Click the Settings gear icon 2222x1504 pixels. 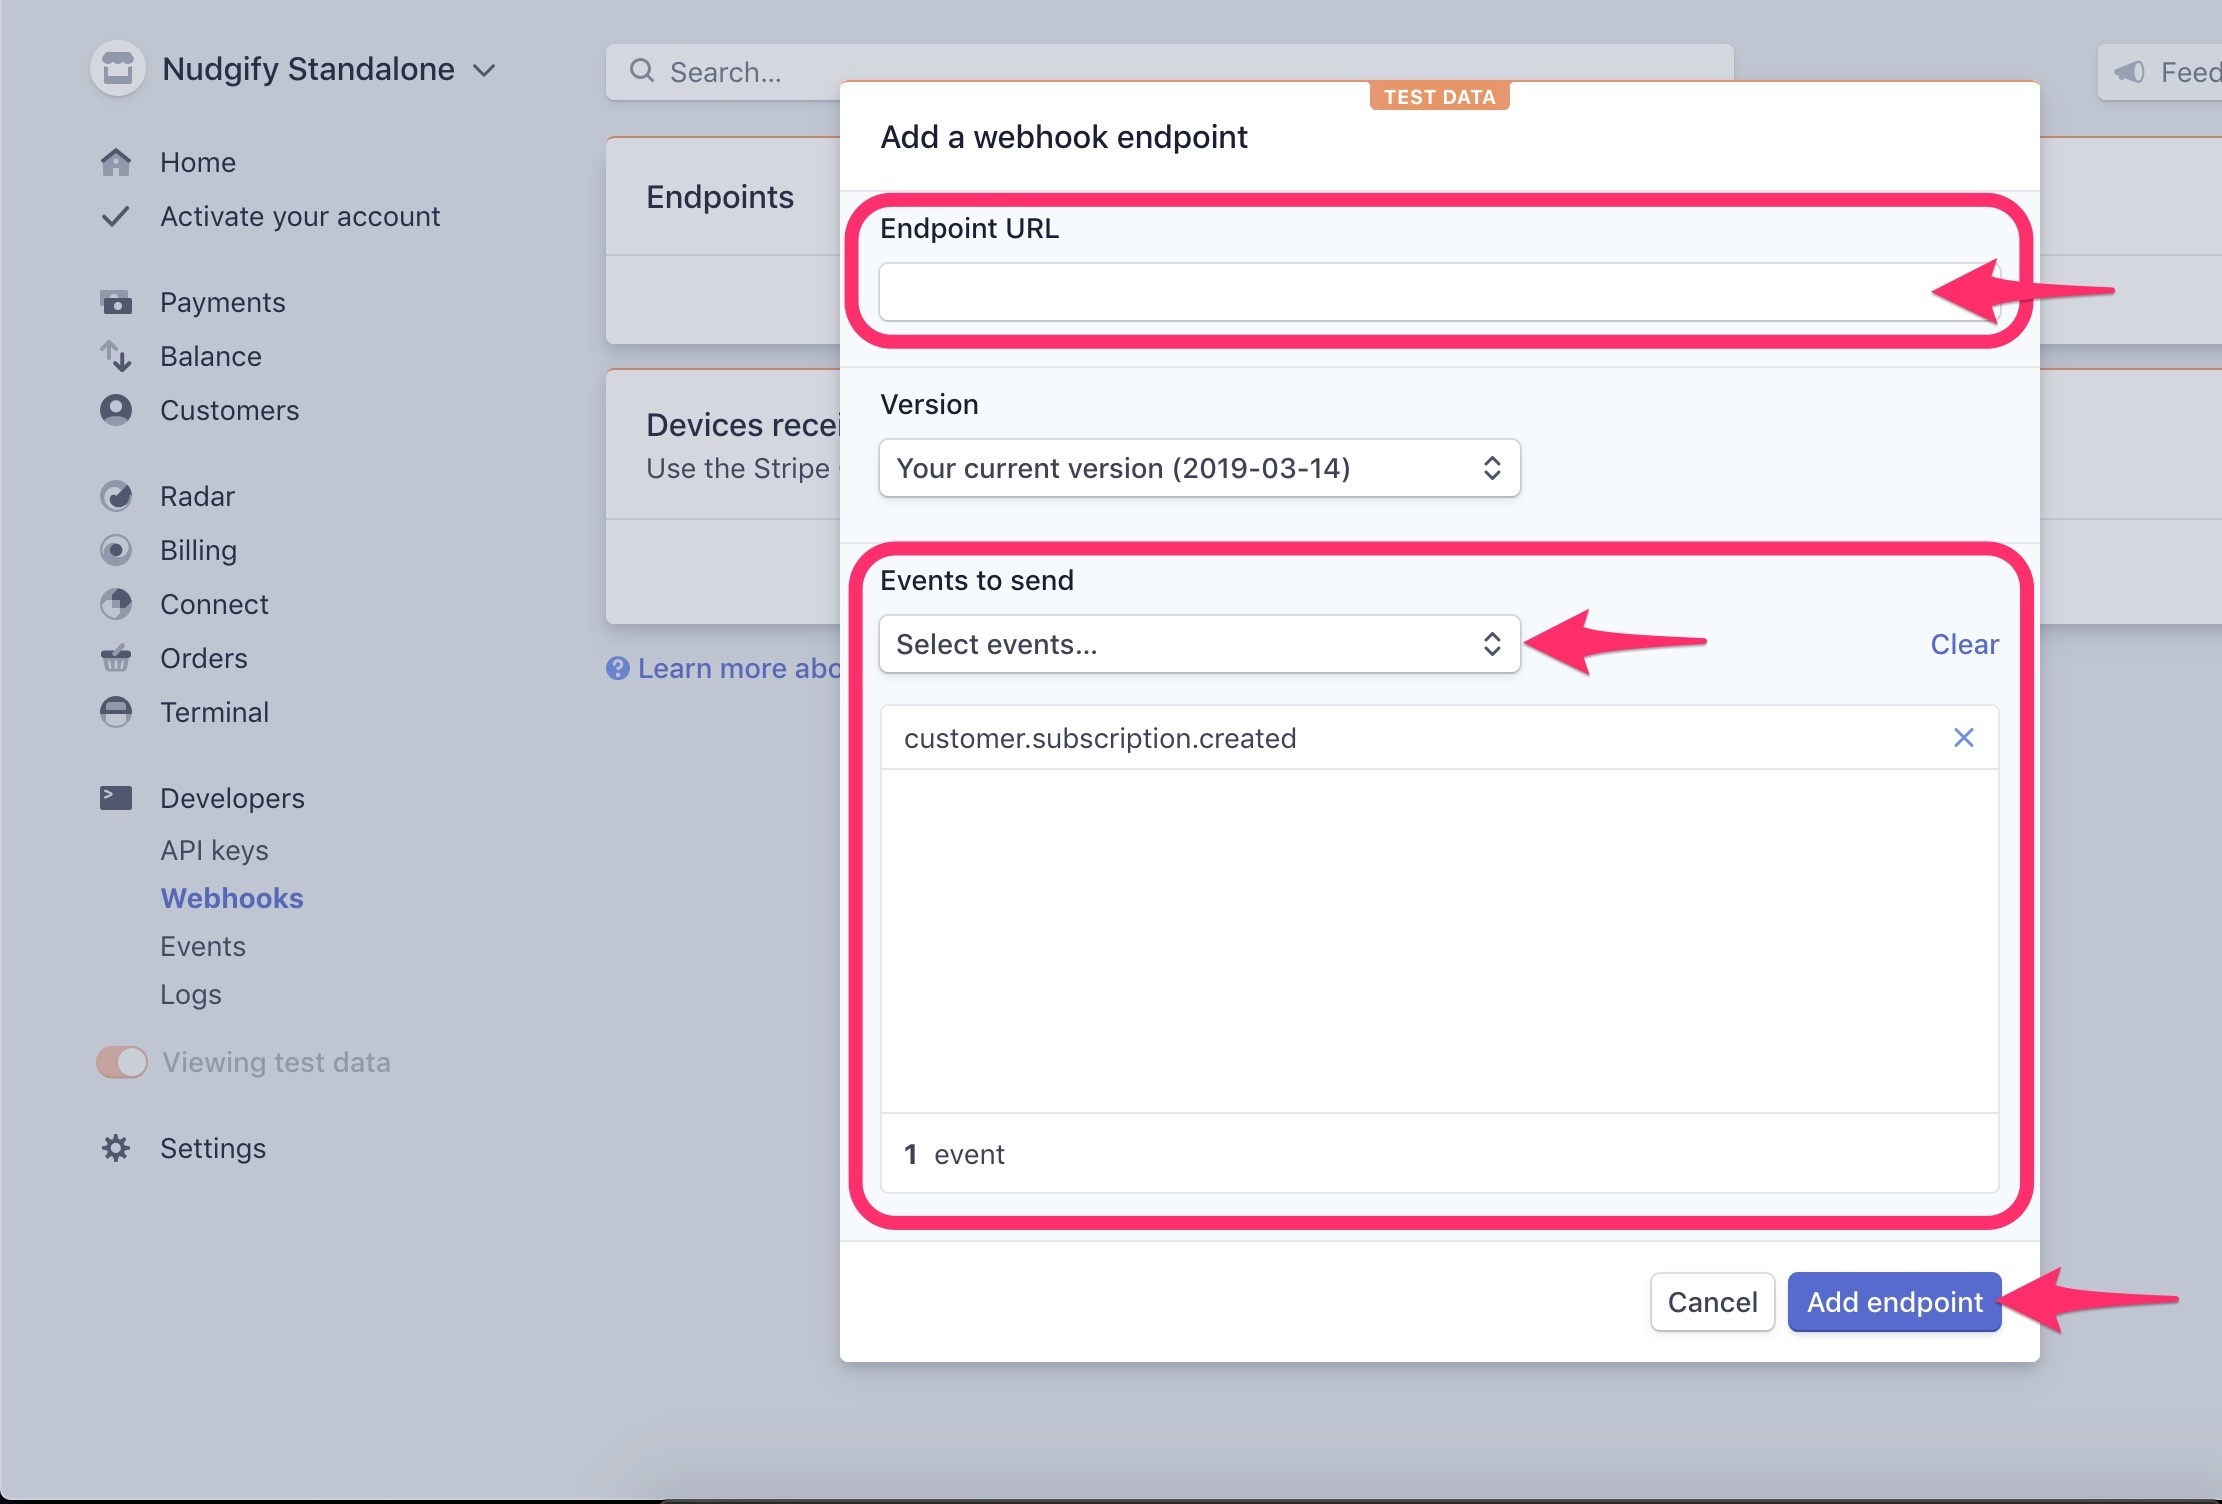coord(116,1148)
